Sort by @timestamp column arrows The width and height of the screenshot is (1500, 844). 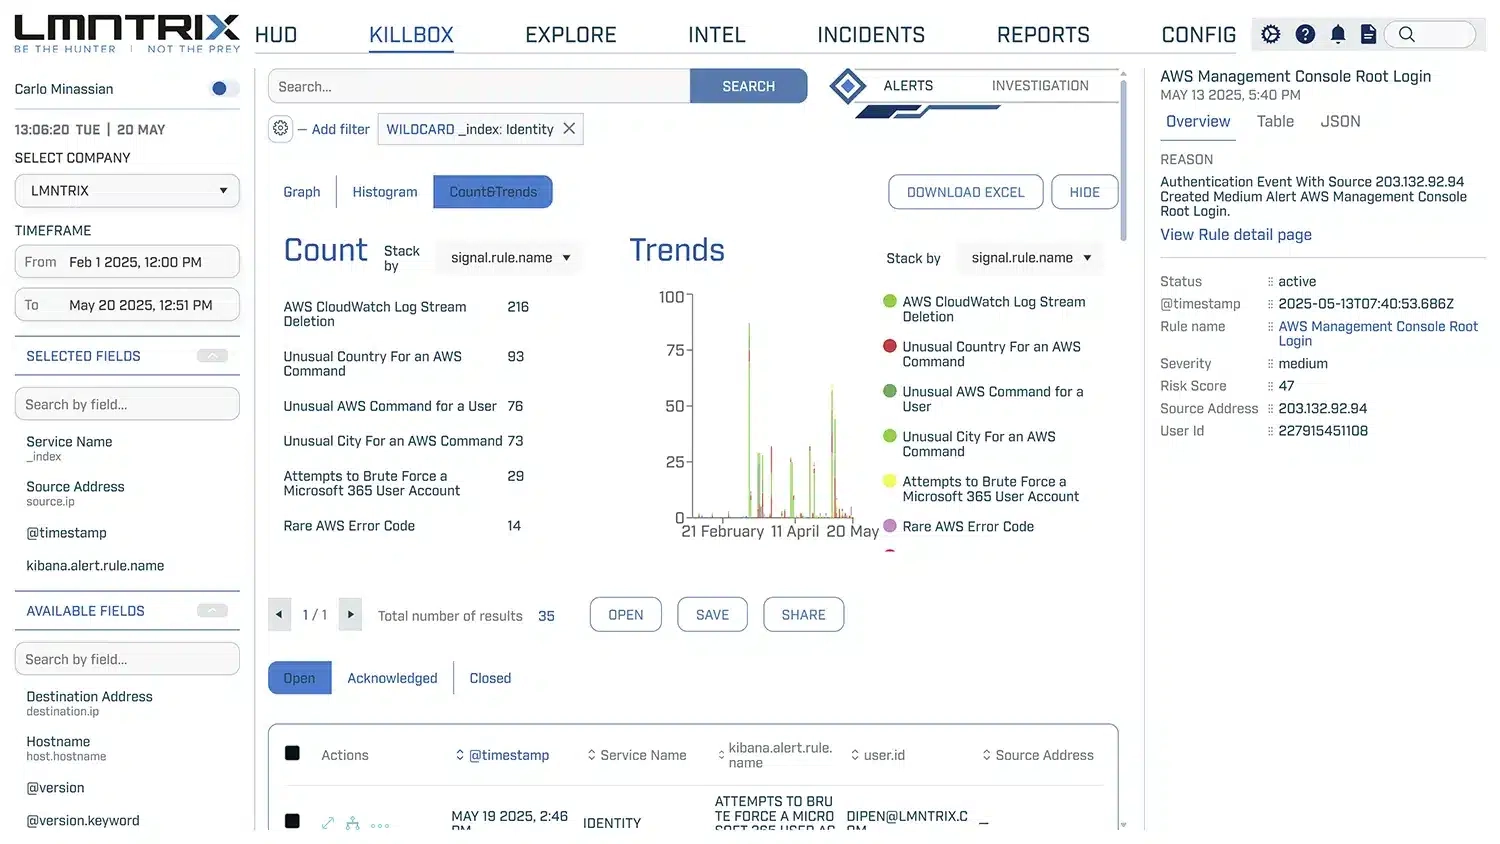460,755
